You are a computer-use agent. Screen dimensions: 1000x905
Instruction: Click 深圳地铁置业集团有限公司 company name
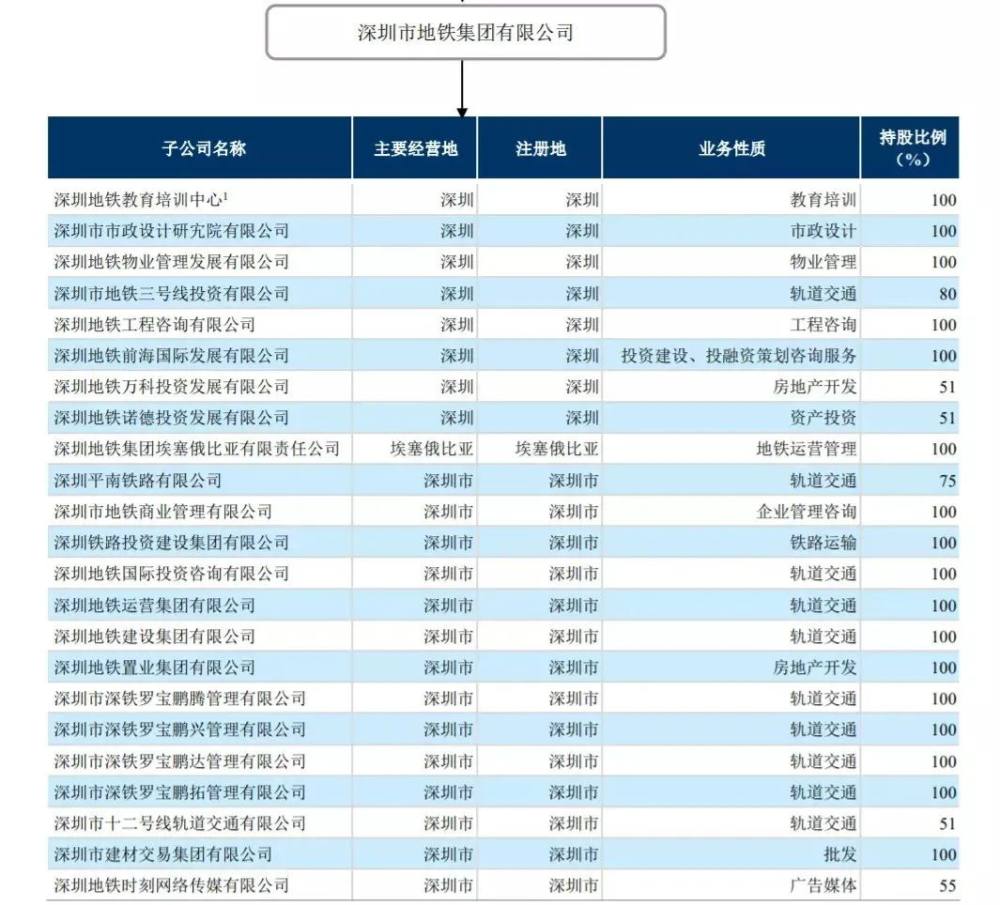(x=154, y=668)
